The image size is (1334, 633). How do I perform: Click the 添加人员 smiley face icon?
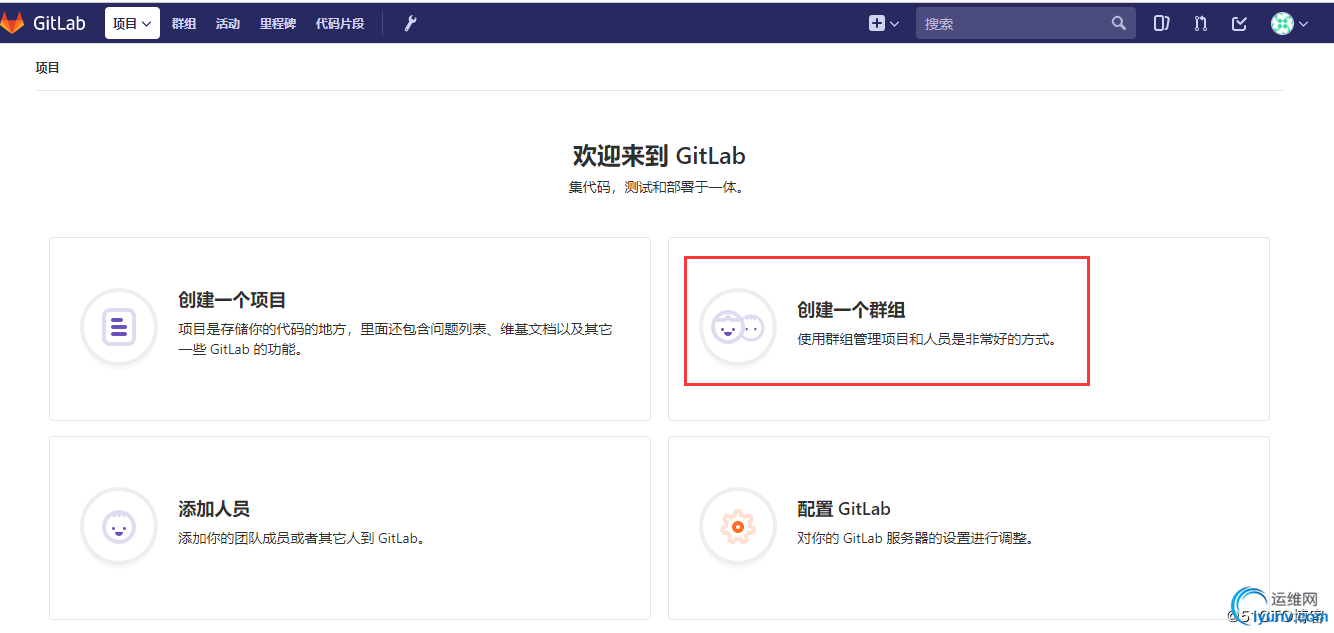(x=118, y=526)
